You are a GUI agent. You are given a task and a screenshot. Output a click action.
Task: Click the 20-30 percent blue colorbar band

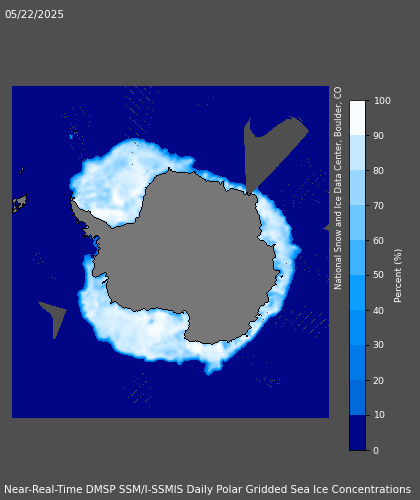click(x=357, y=362)
